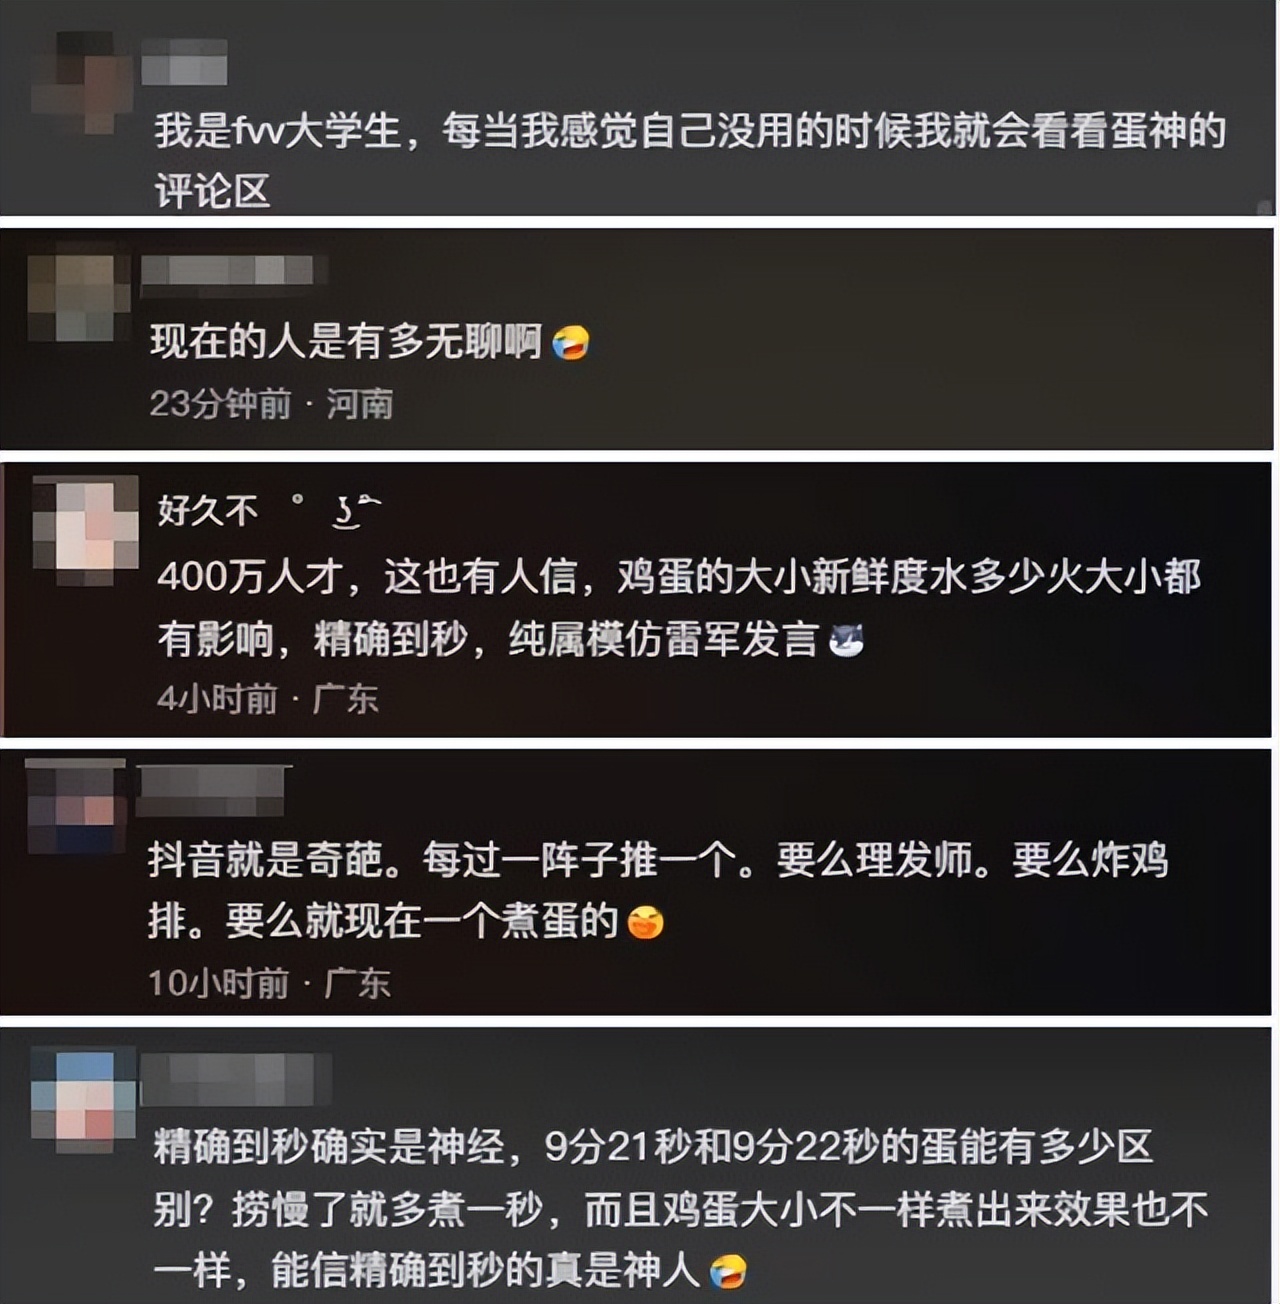Open avatar of the 抖音就是奇葩 commenter
The width and height of the screenshot is (1280, 1304).
pos(75,808)
